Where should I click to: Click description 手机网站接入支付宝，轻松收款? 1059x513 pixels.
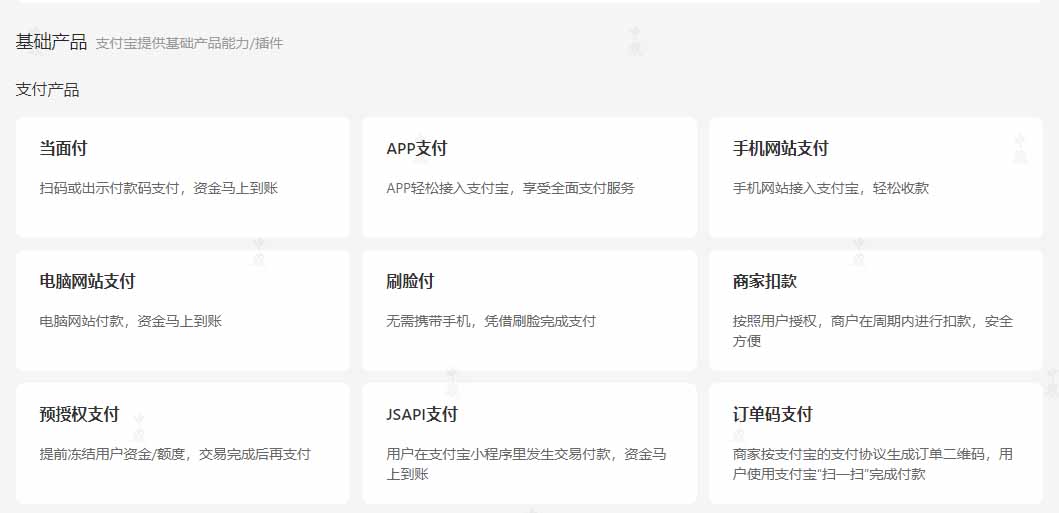[830, 188]
